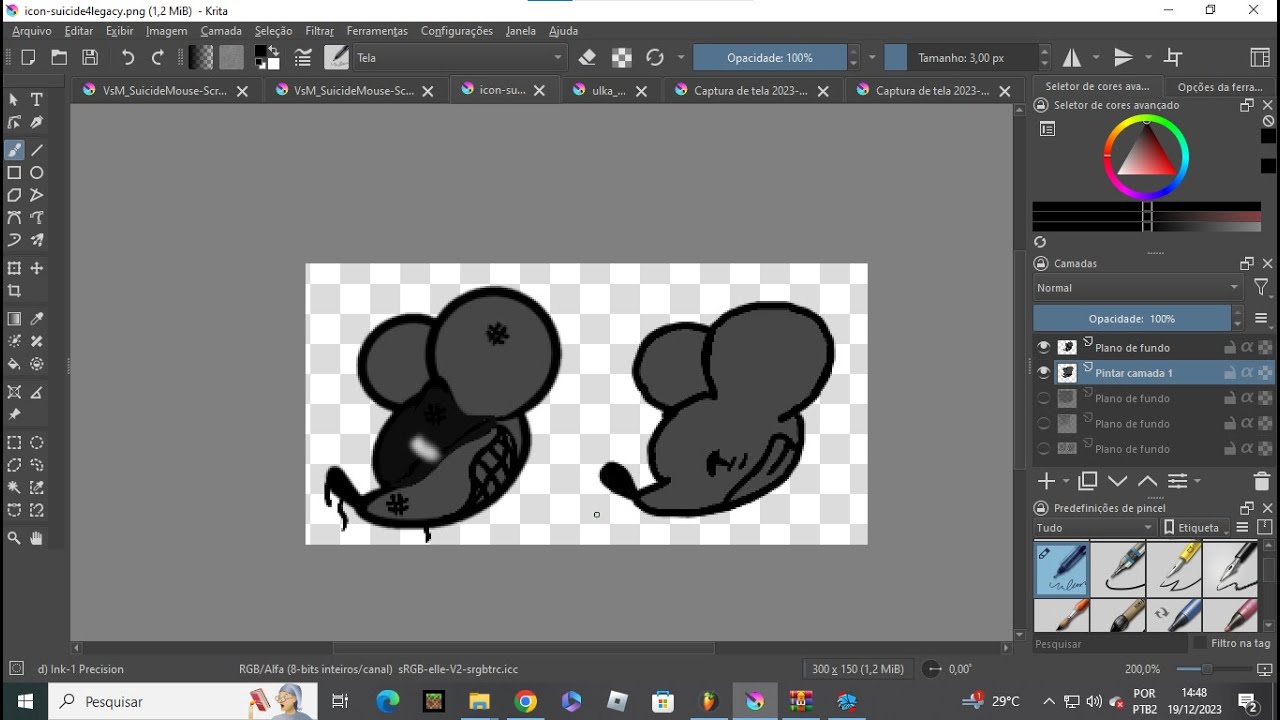Hide the Pintar camada 1 layer
The height and width of the screenshot is (720, 1280).
[1043, 373]
